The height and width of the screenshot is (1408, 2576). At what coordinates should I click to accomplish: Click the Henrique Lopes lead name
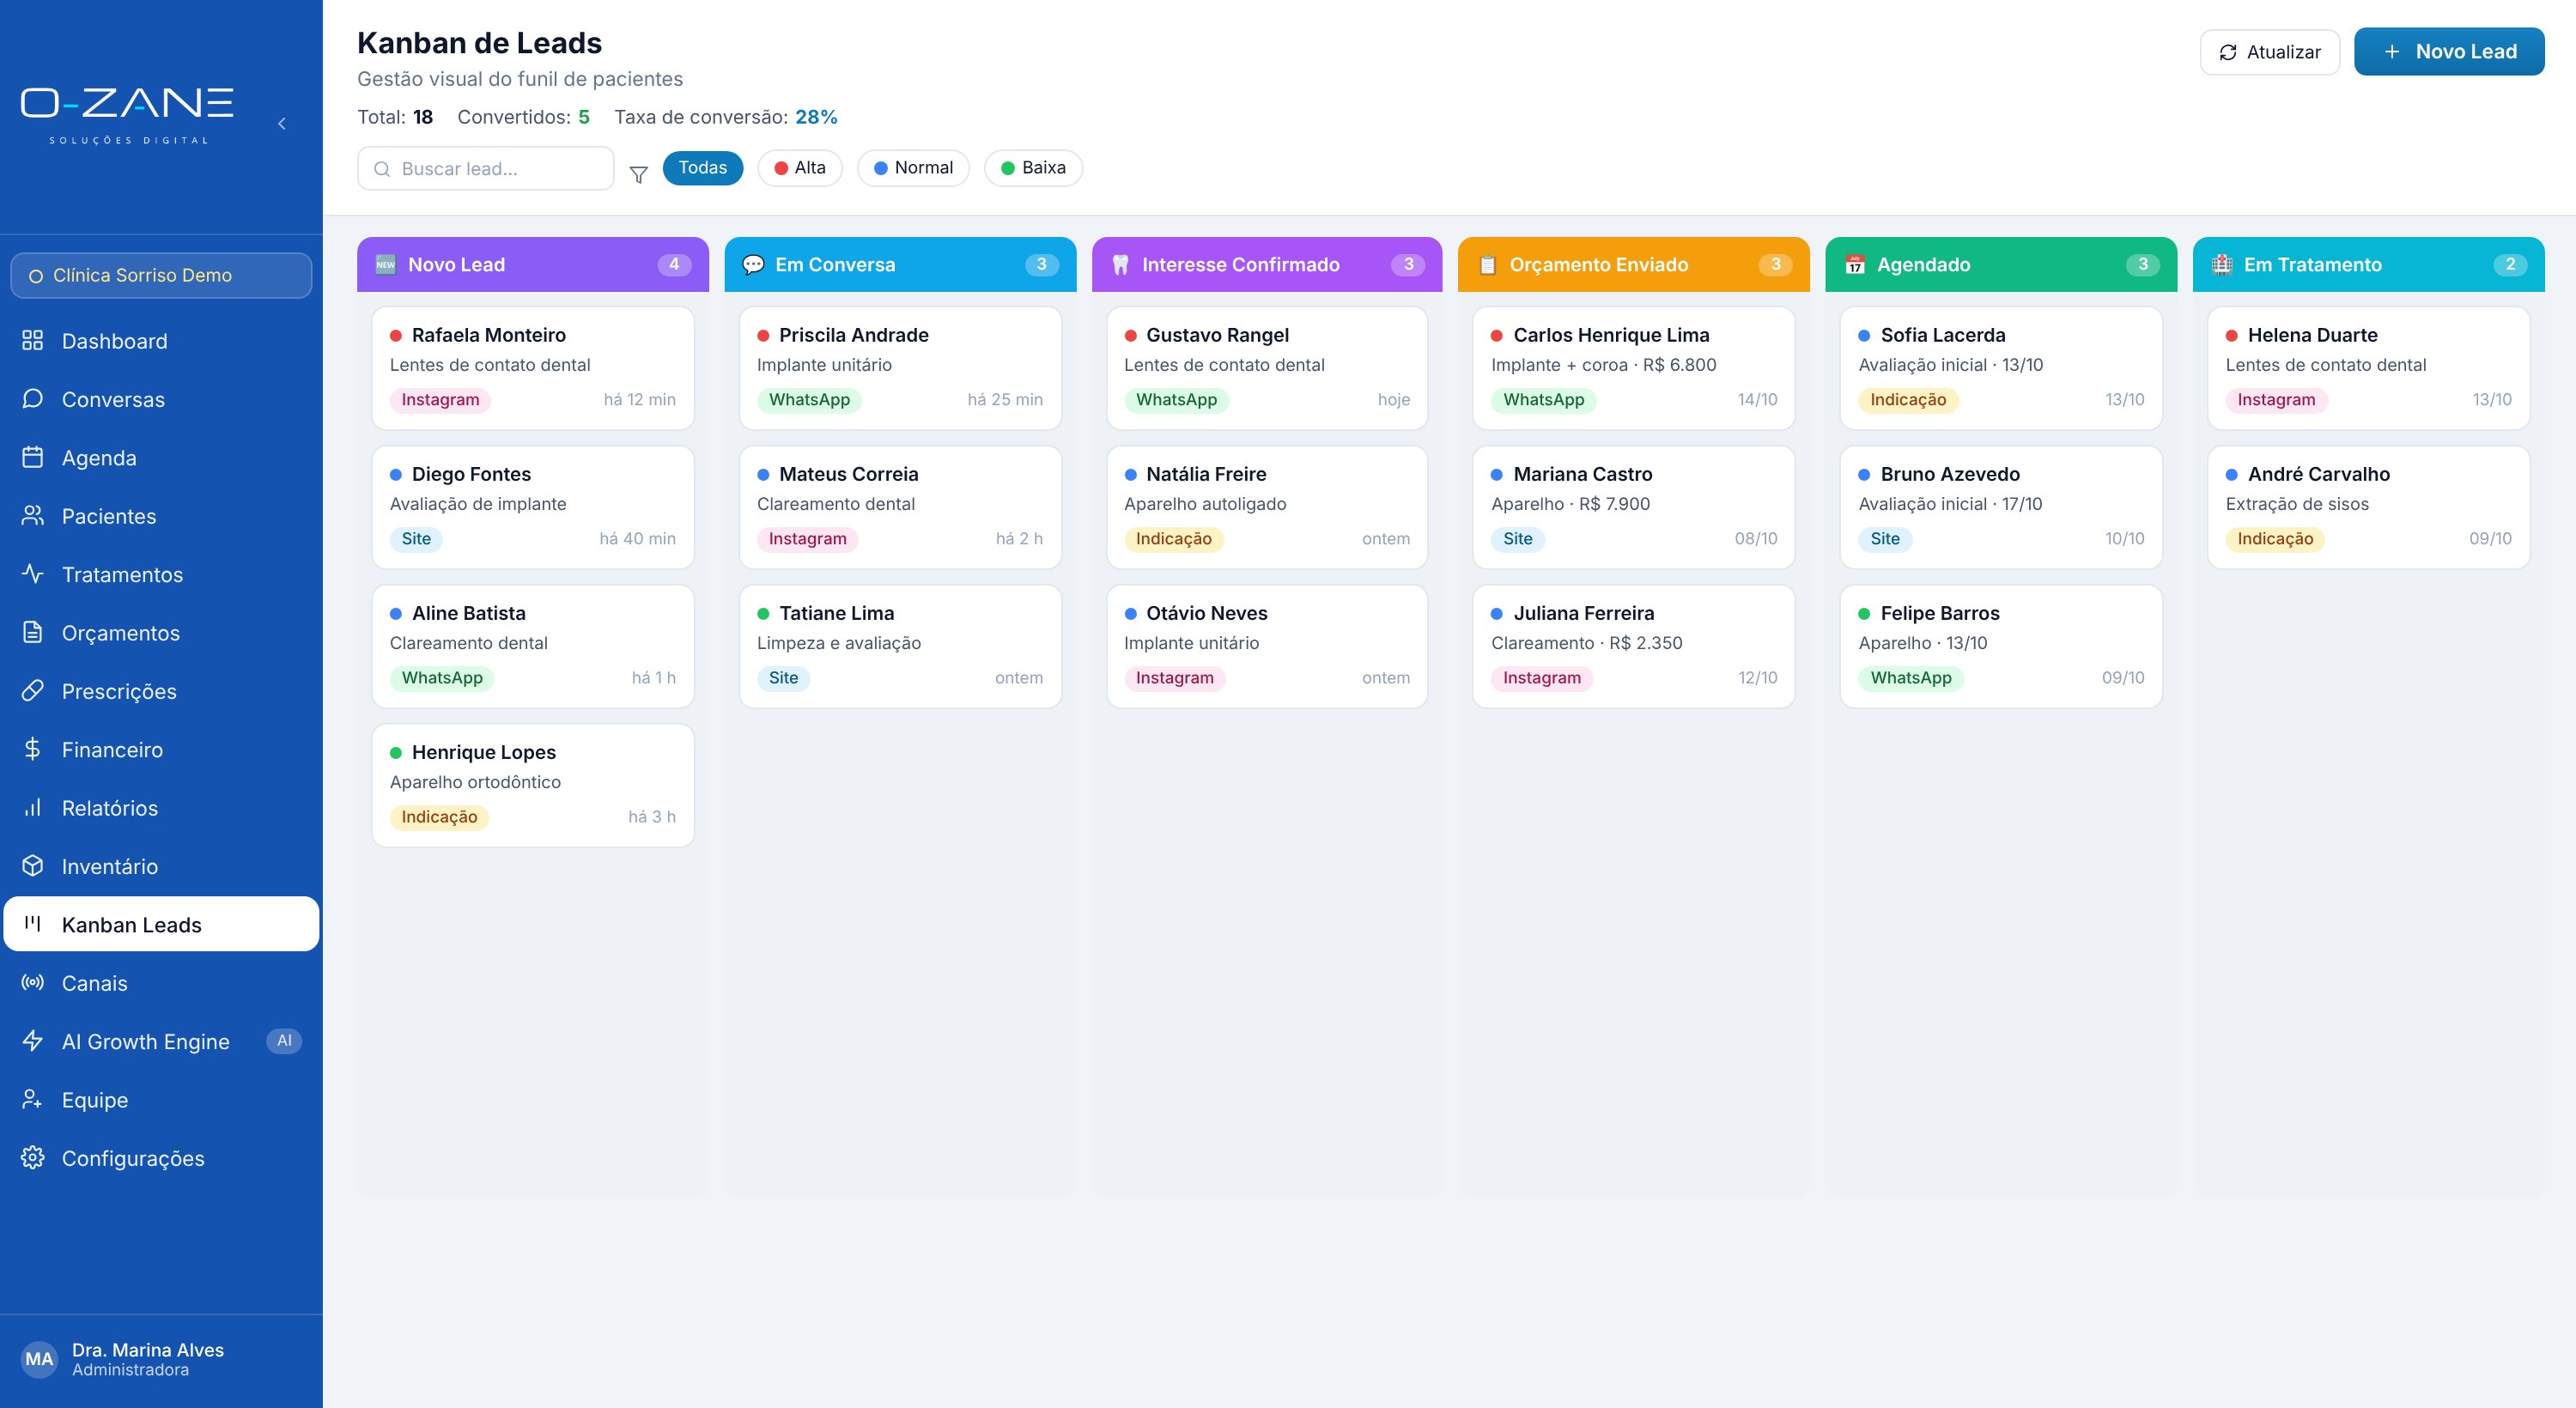click(483, 751)
